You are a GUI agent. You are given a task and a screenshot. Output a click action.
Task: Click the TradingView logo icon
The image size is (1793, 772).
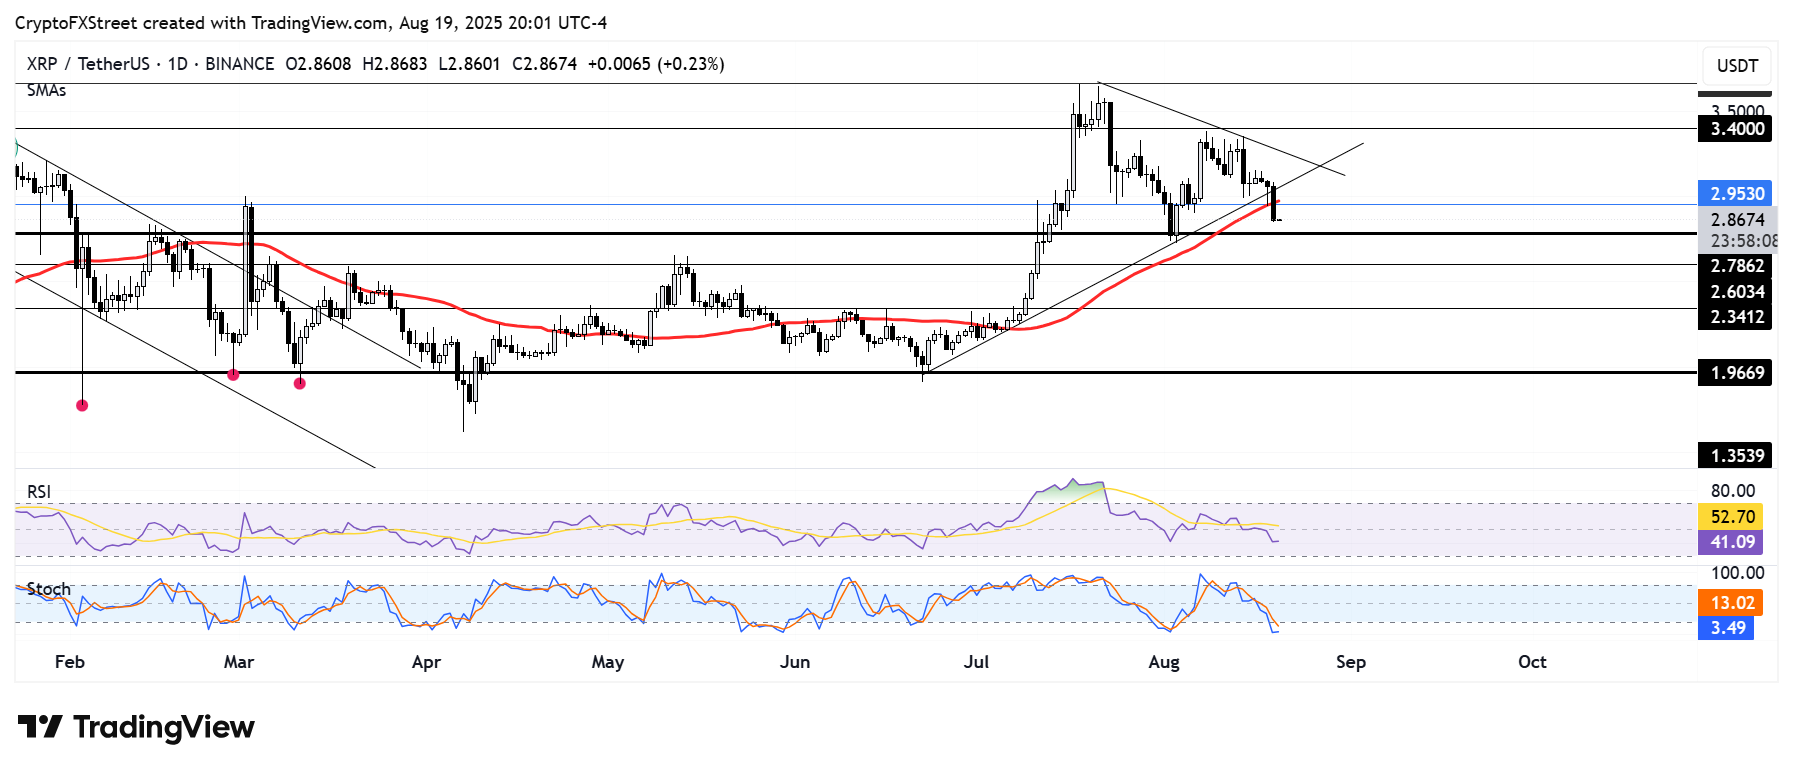coord(40,727)
